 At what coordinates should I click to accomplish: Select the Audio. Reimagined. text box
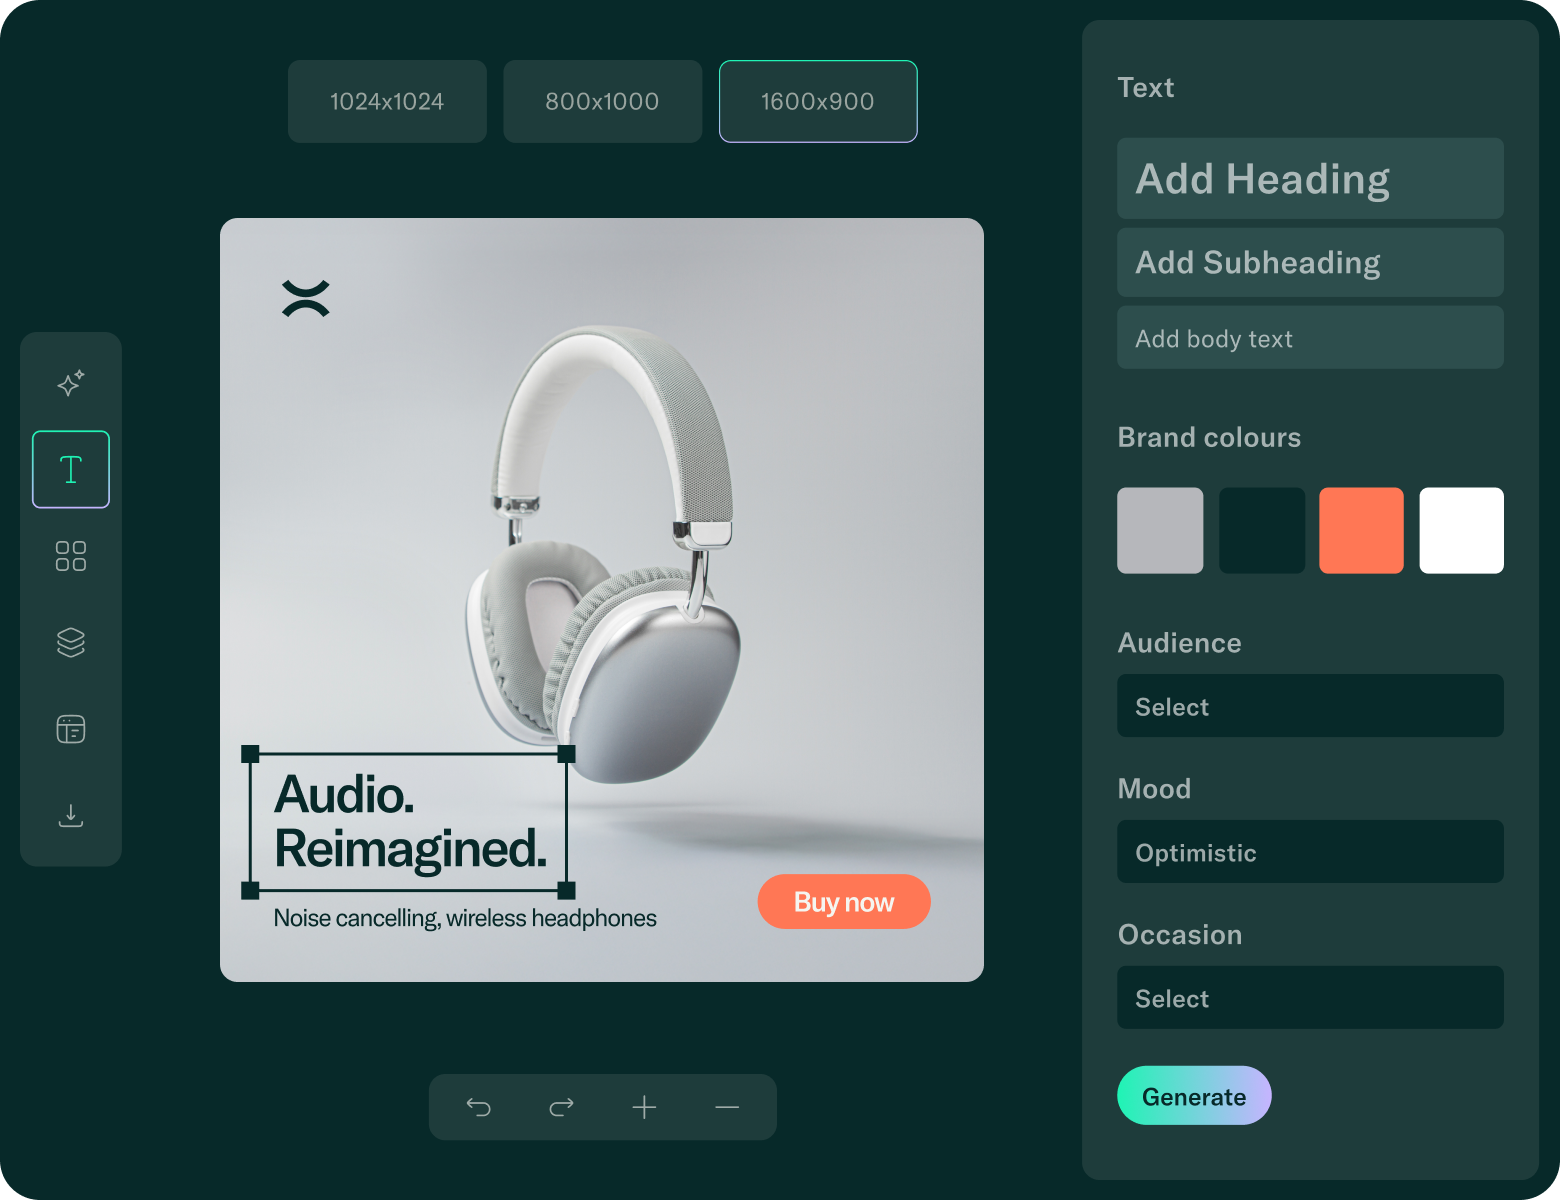409,822
